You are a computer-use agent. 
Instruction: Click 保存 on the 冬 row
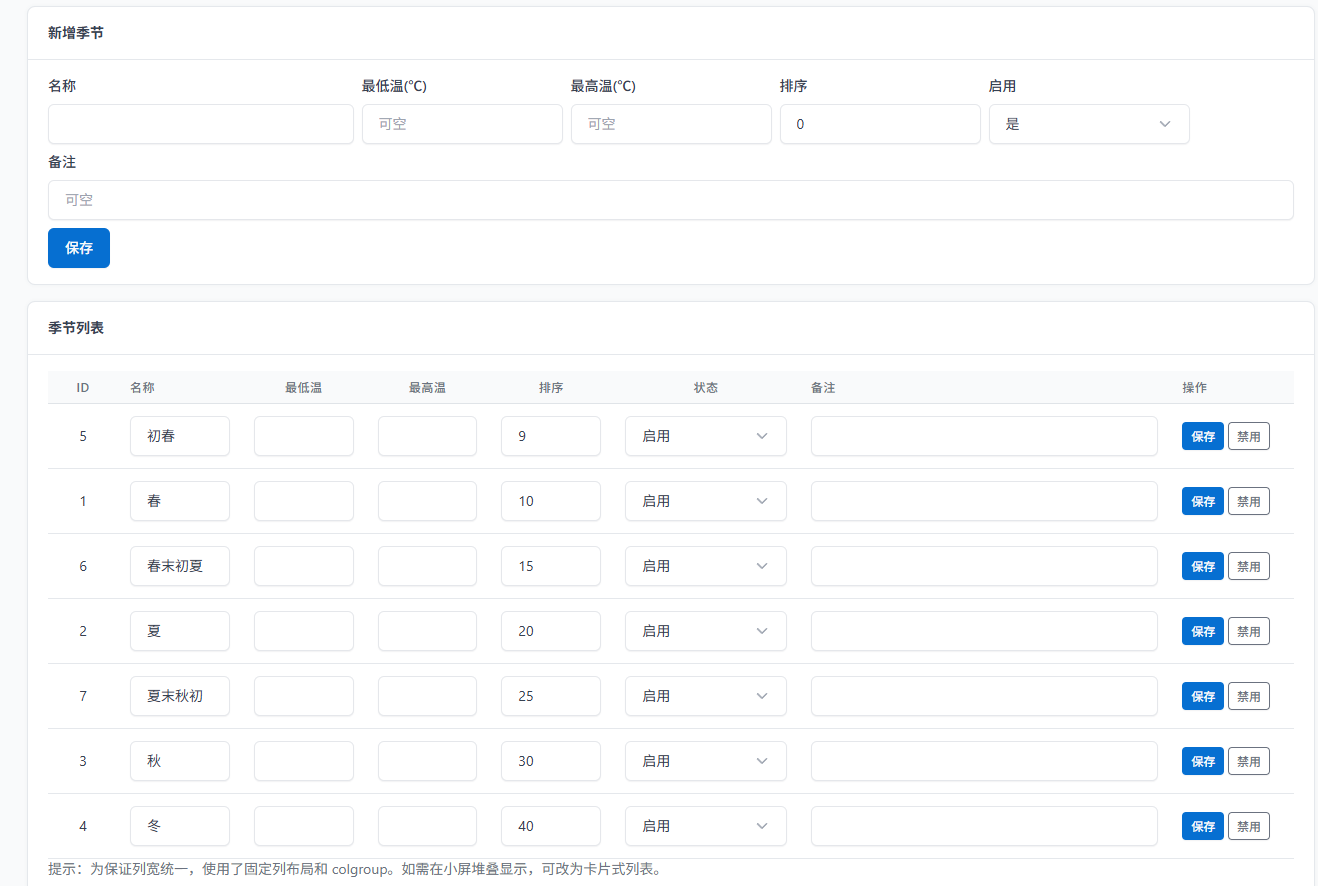click(1202, 826)
